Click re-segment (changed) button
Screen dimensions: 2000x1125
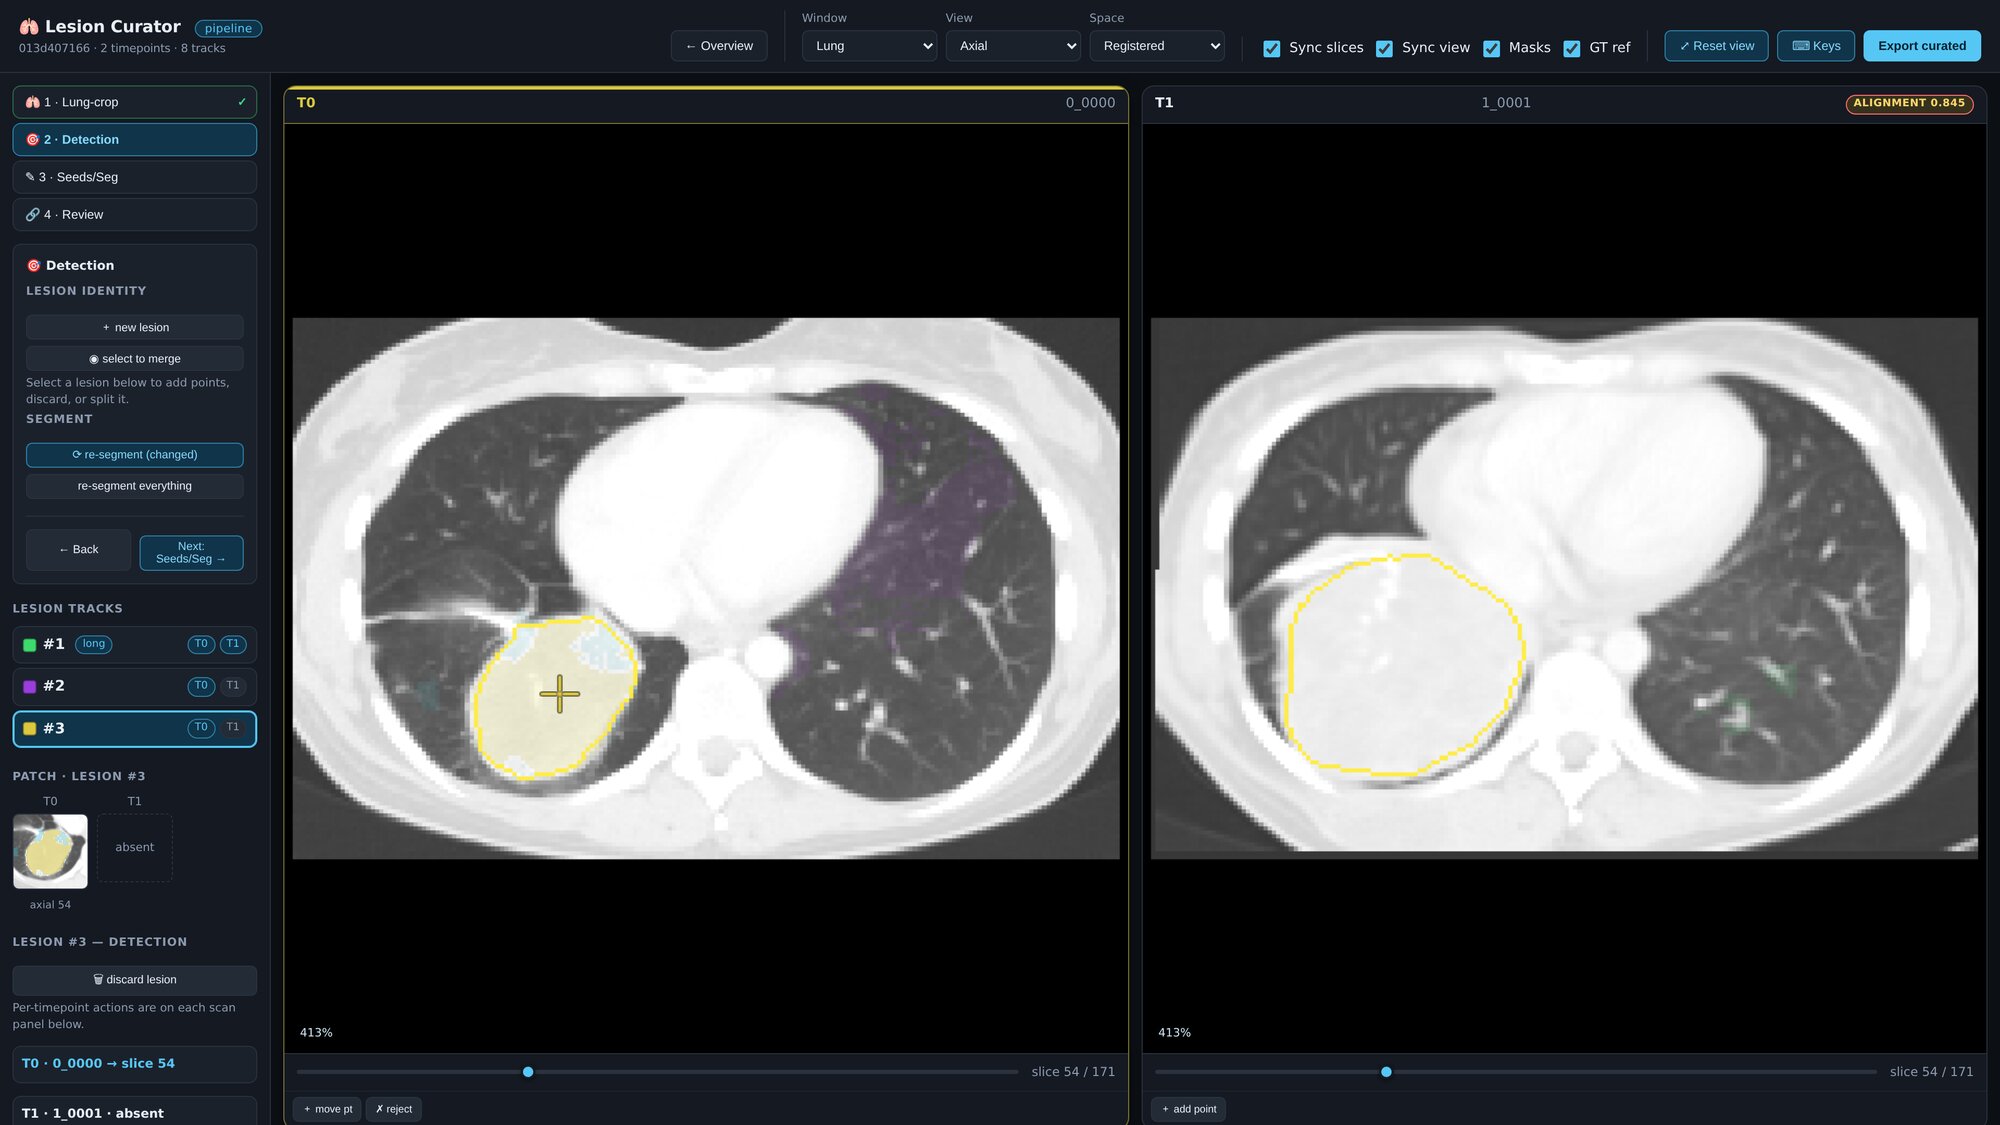pyautogui.click(x=134, y=455)
